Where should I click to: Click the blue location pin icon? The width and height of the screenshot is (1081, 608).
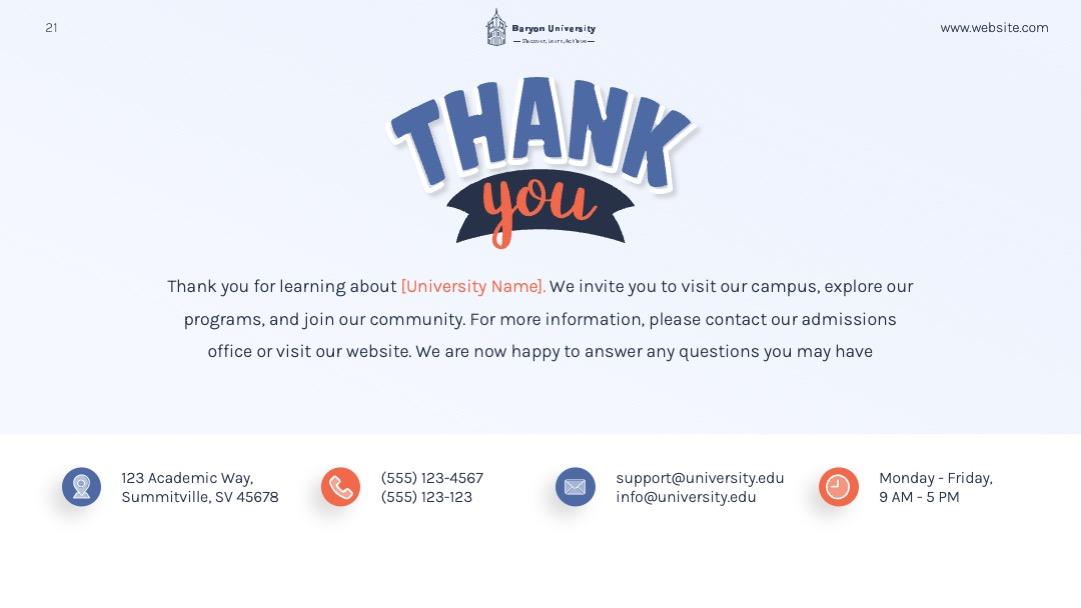81,487
